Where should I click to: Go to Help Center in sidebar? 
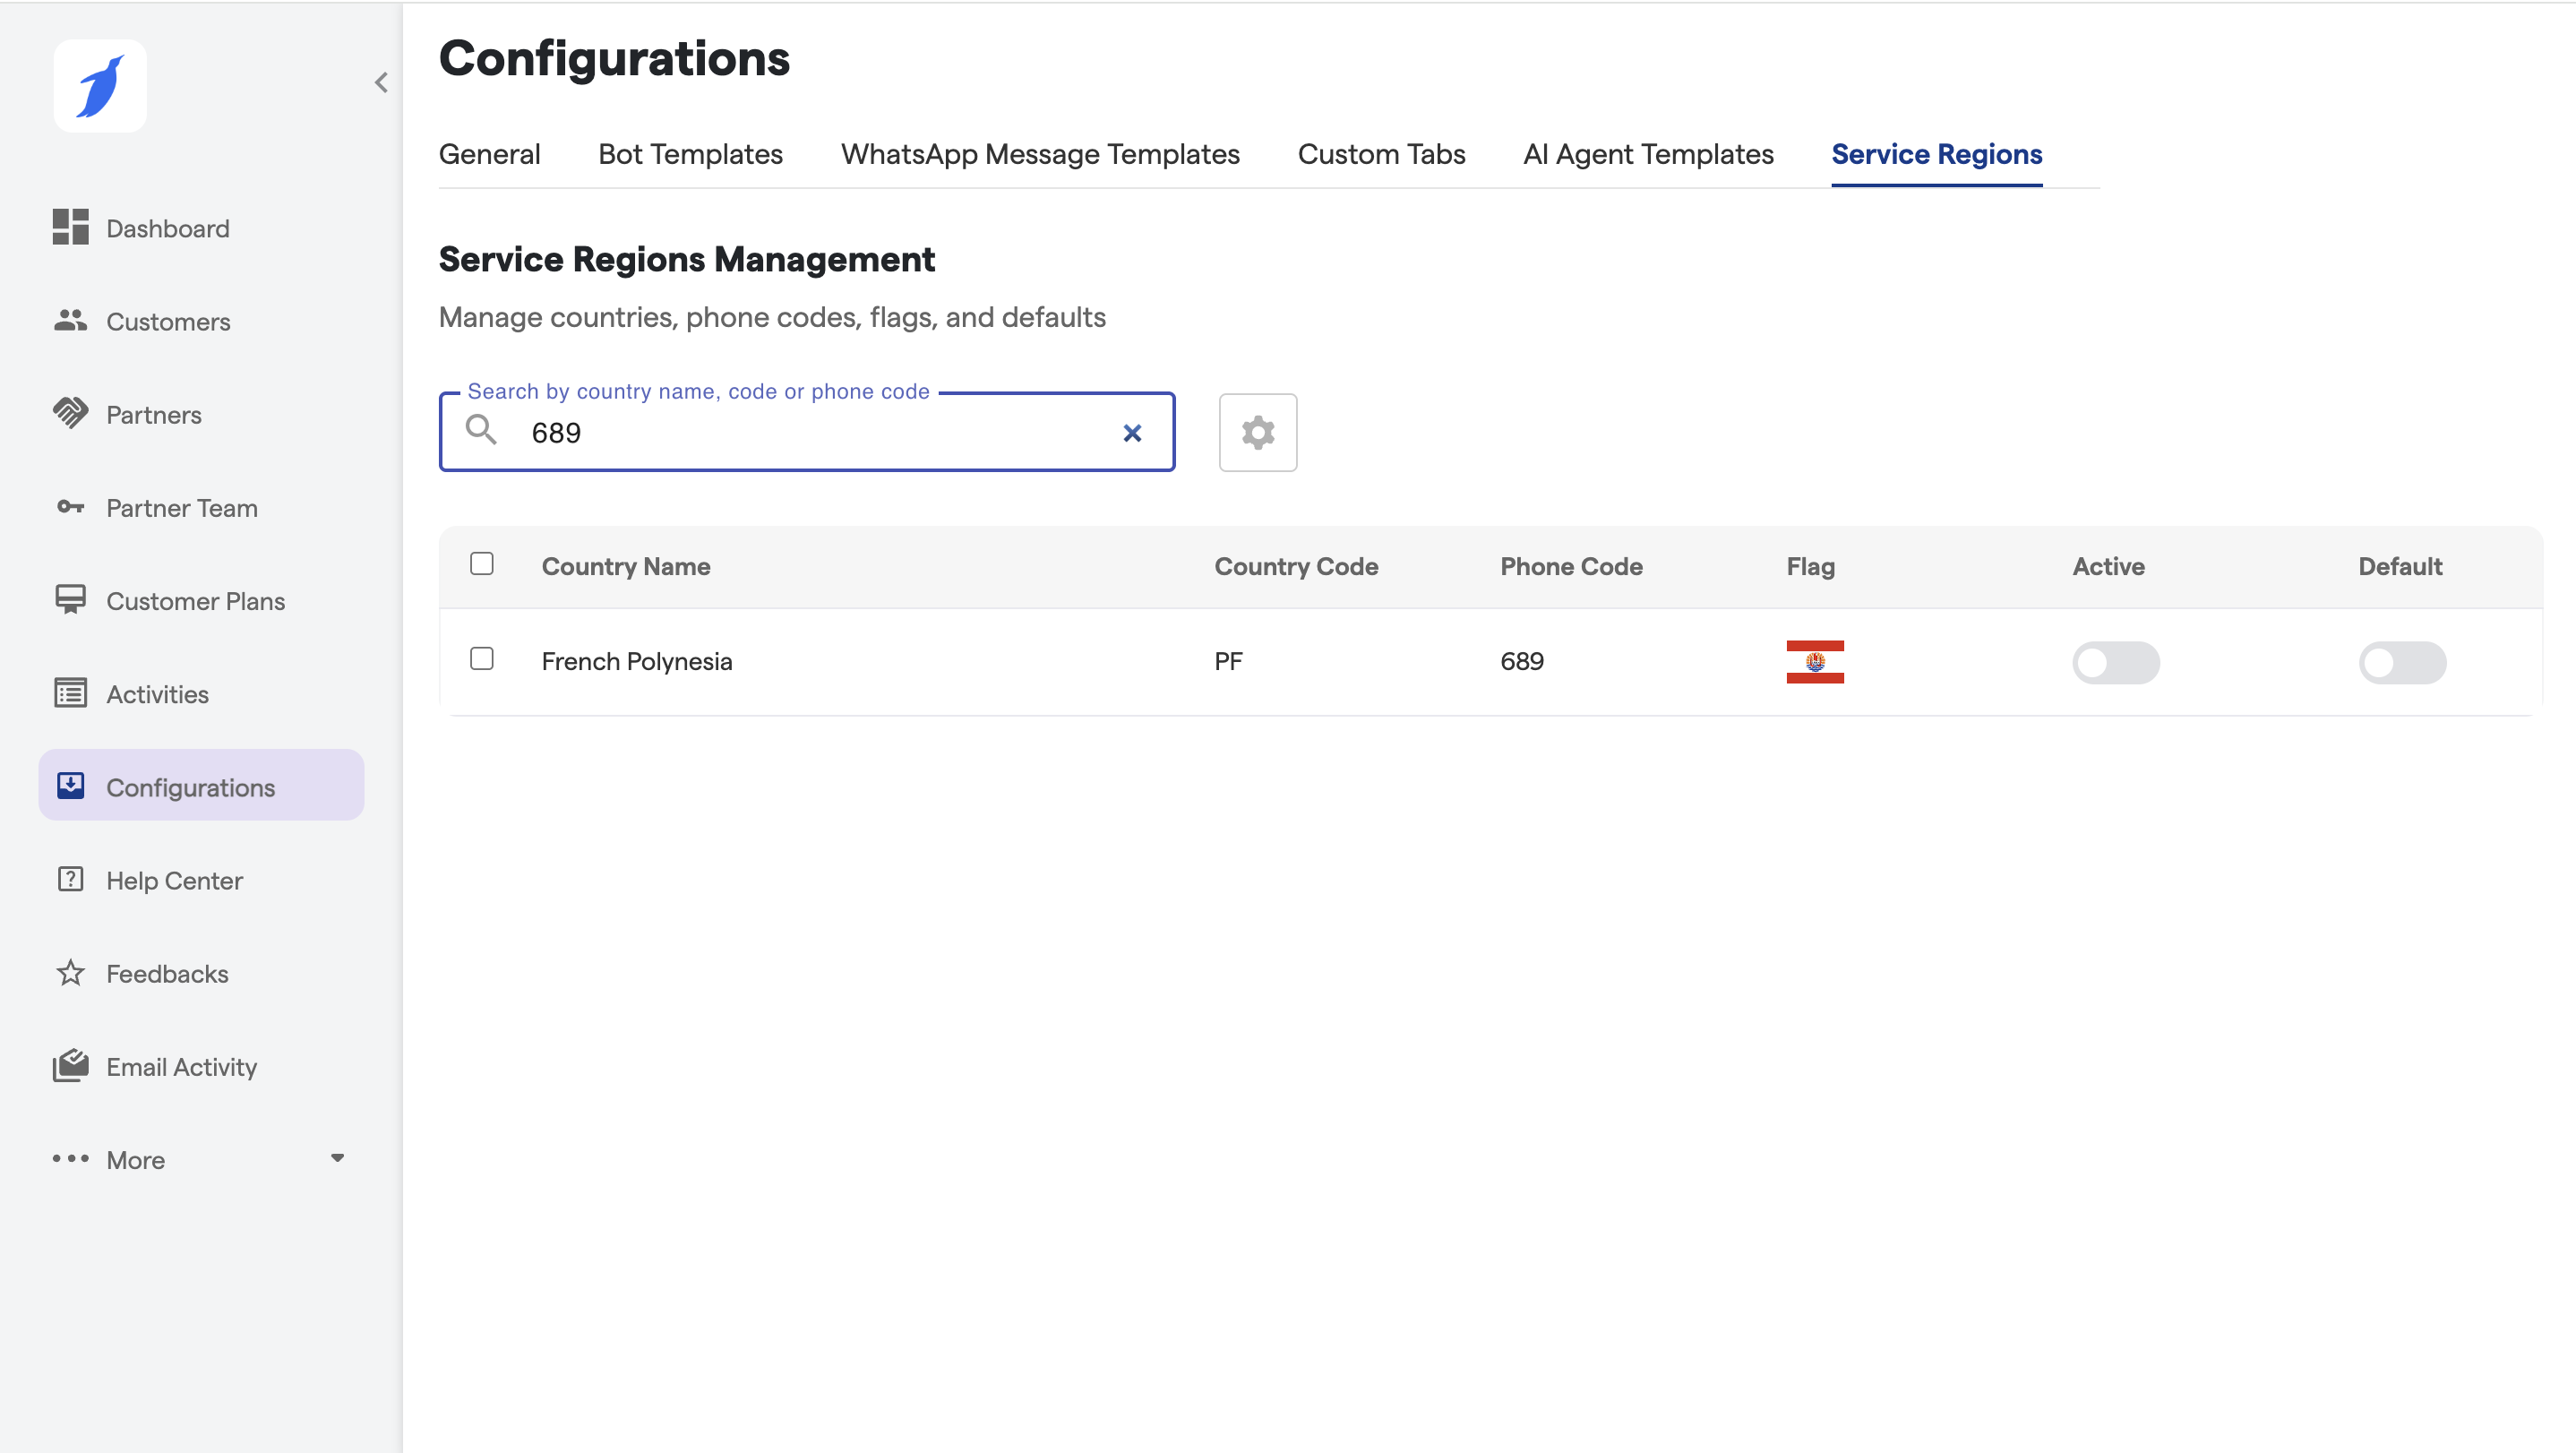(x=174, y=880)
